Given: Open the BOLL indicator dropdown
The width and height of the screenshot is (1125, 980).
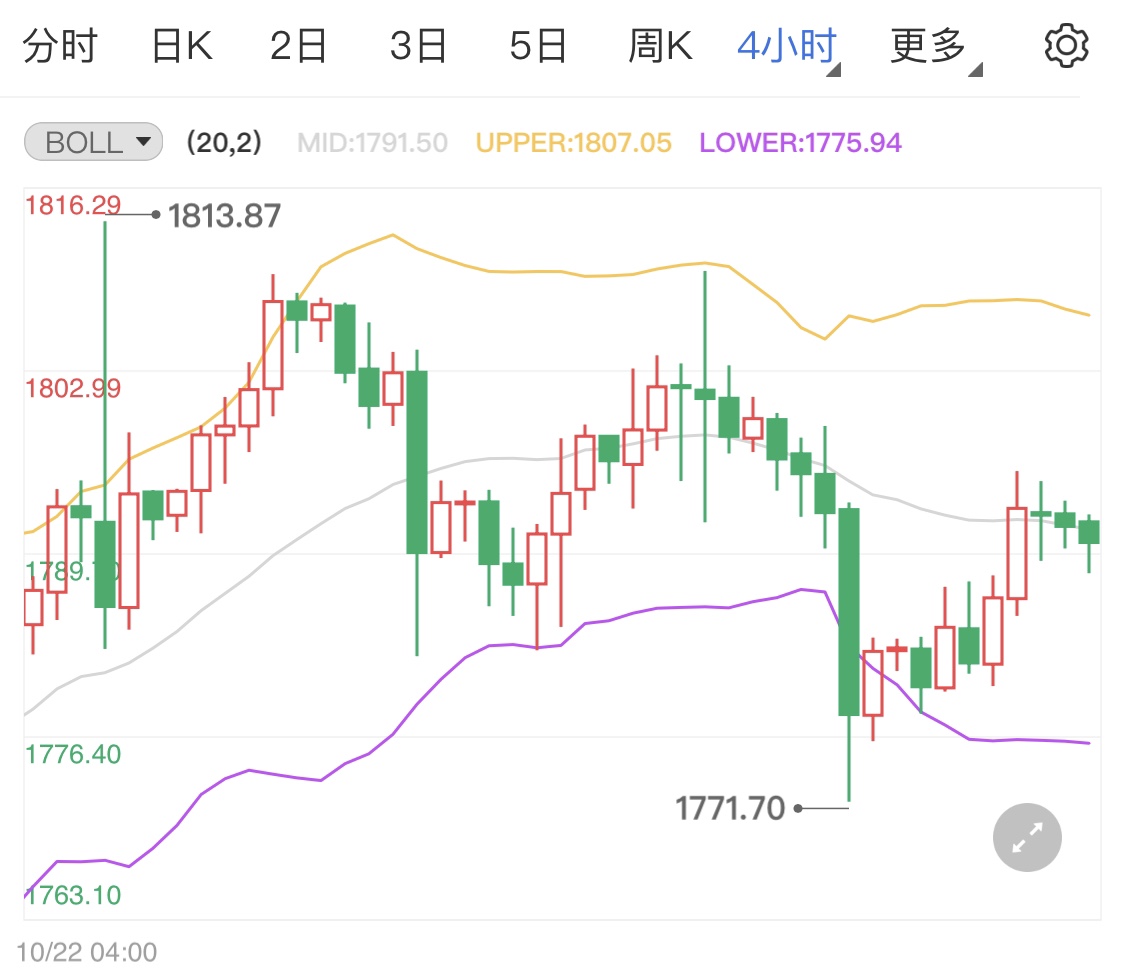Looking at the screenshot, I should [93, 141].
